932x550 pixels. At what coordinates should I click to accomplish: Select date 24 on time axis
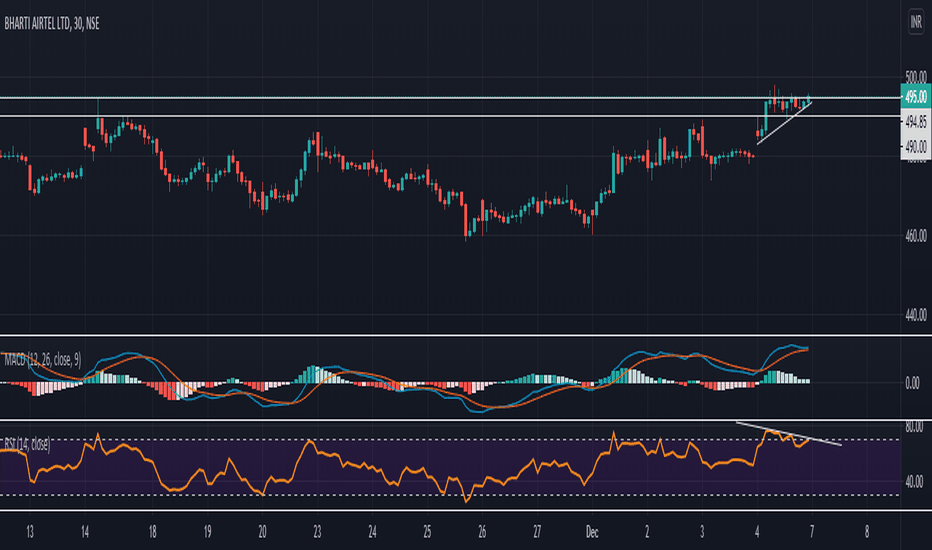(372, 532)
